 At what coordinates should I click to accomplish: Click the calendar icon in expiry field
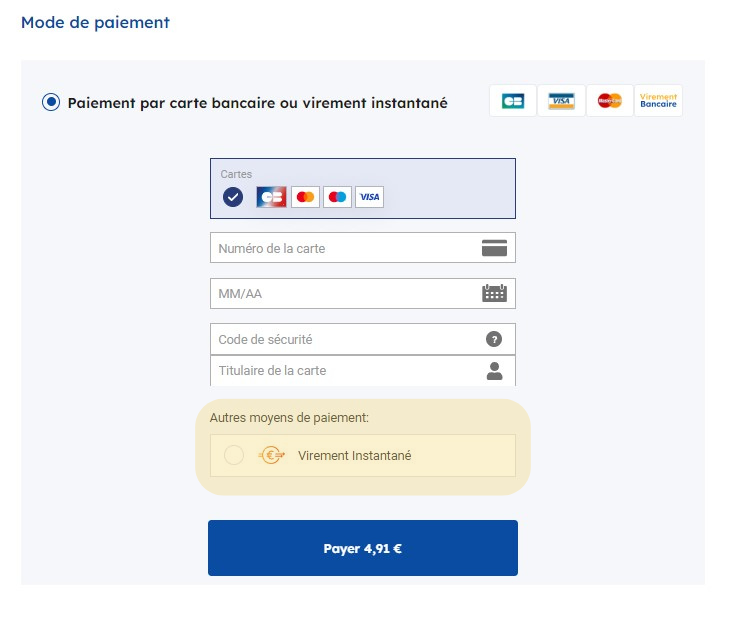point(494,294)
